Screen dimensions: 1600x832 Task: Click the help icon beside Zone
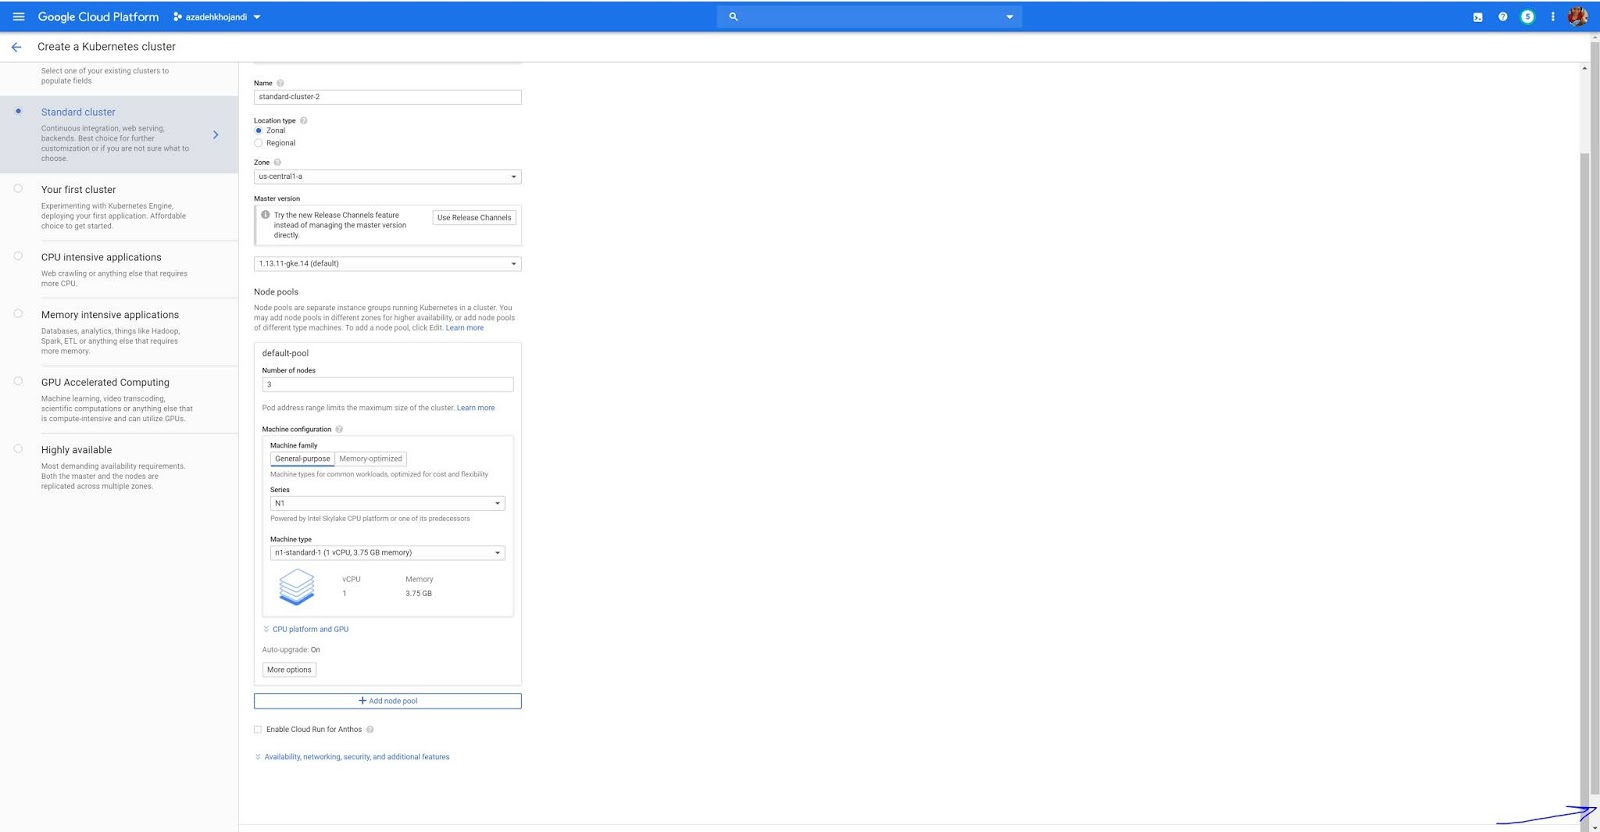(x=277, y=162)
